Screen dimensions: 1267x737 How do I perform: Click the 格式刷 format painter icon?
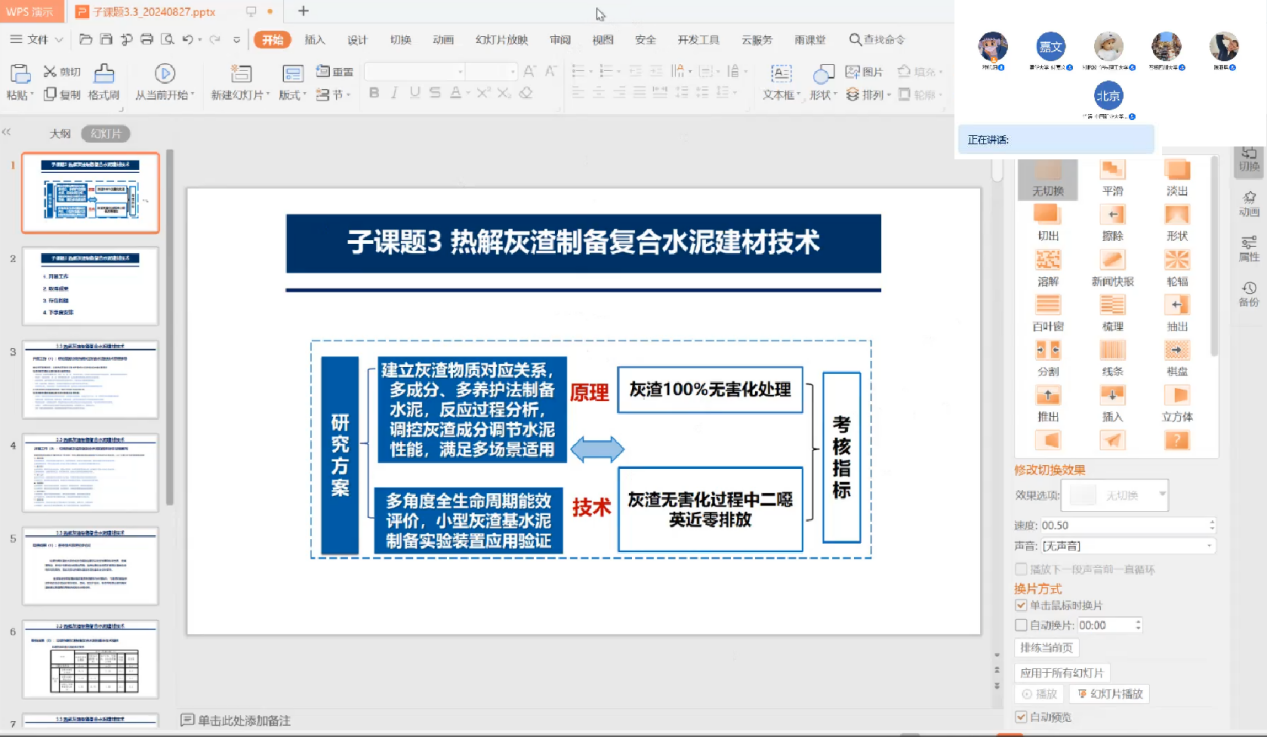104,74
